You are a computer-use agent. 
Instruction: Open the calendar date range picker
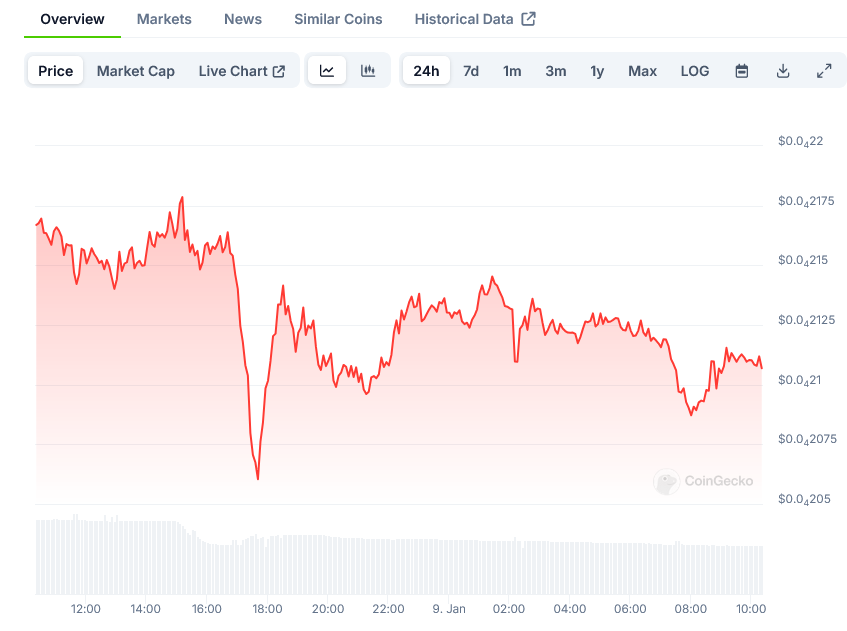[742, 71]
